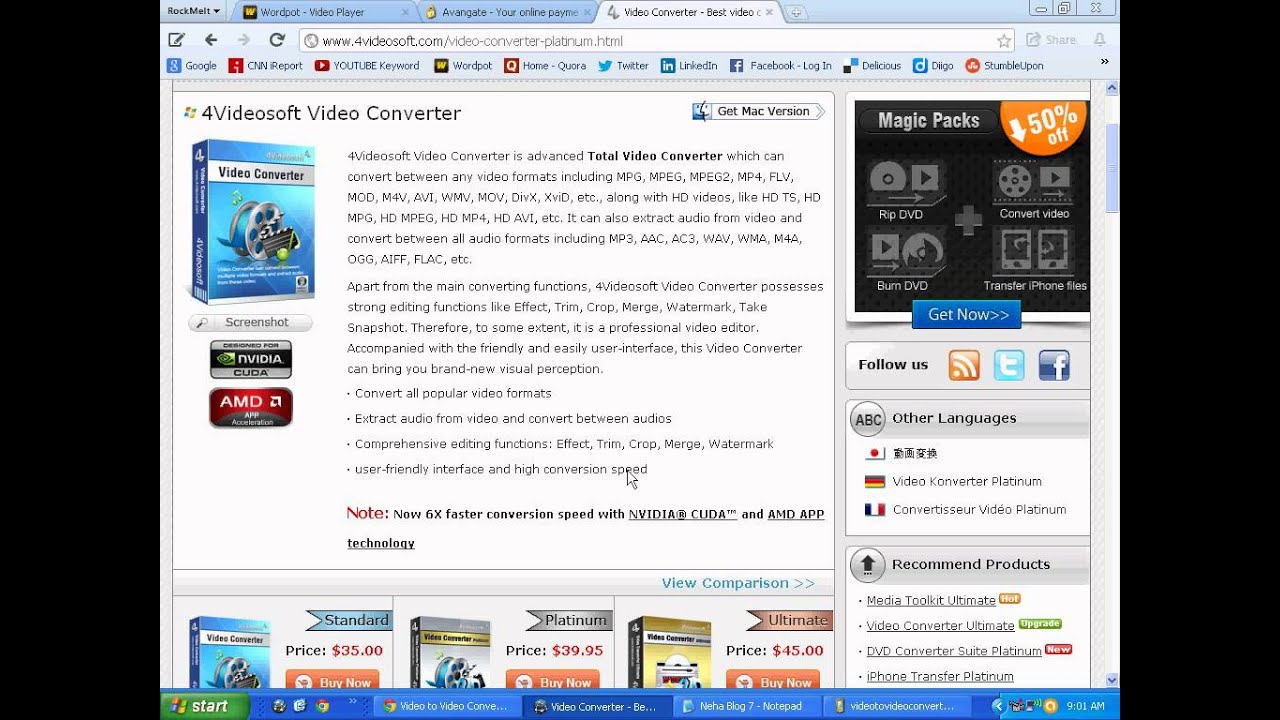Image resolution: width=1280 pixels, height=720 pixels.
Task: Switch to the Wordpot - Video Player tab
Action: pyautogui.click(x=325, y=12)
